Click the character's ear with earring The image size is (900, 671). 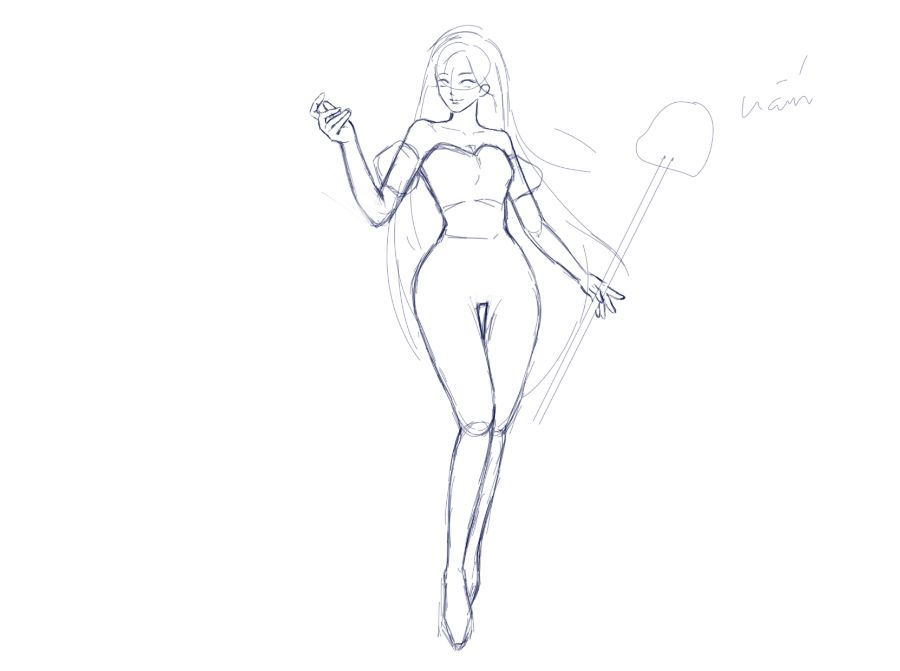486,91
